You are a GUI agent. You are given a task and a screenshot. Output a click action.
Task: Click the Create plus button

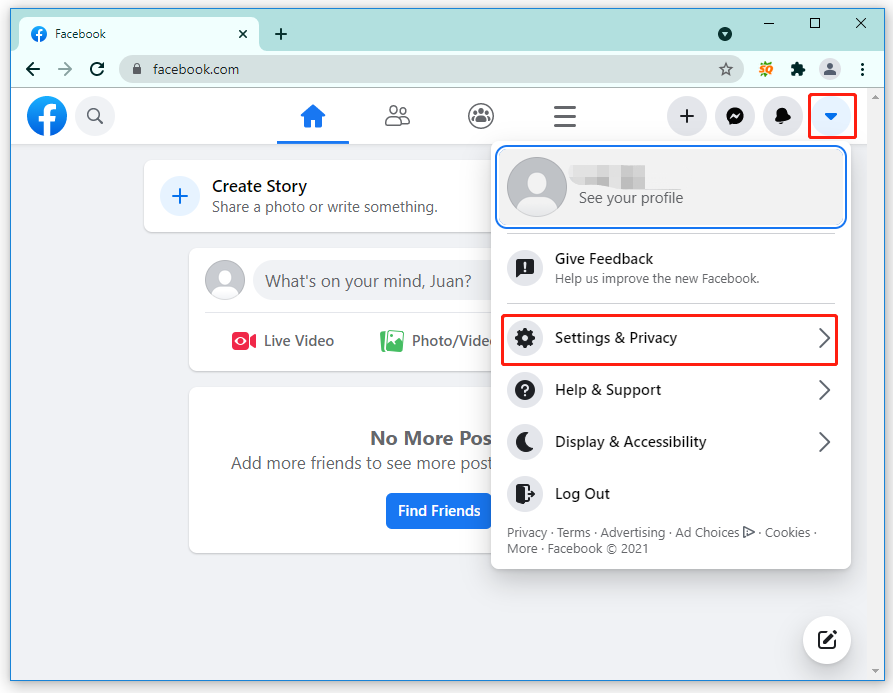tap(687, 116)
